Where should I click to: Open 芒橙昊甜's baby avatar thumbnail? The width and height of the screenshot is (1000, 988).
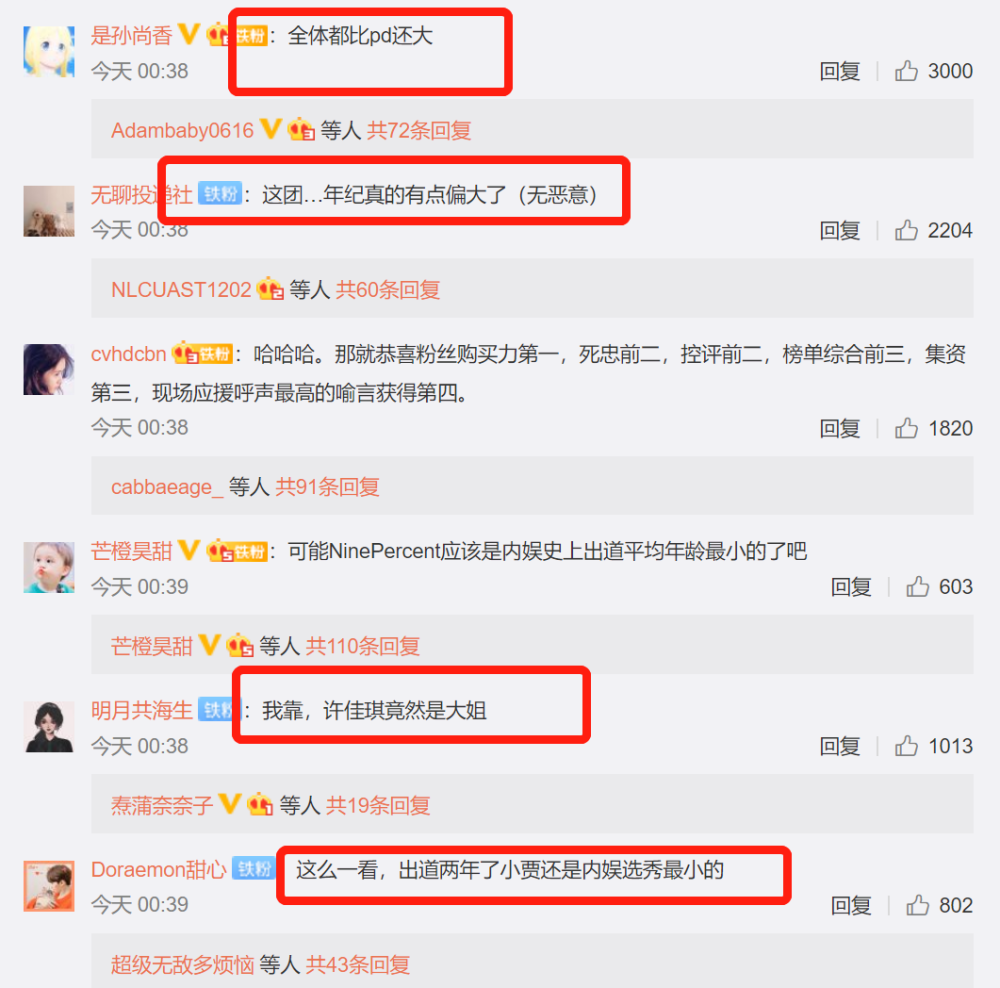49,567
